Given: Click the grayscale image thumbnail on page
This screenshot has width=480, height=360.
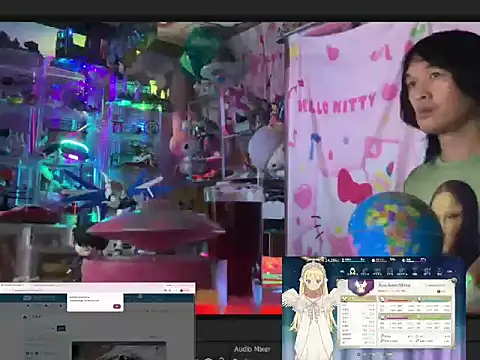Looking at the screenshot, I should click(119, 351).
